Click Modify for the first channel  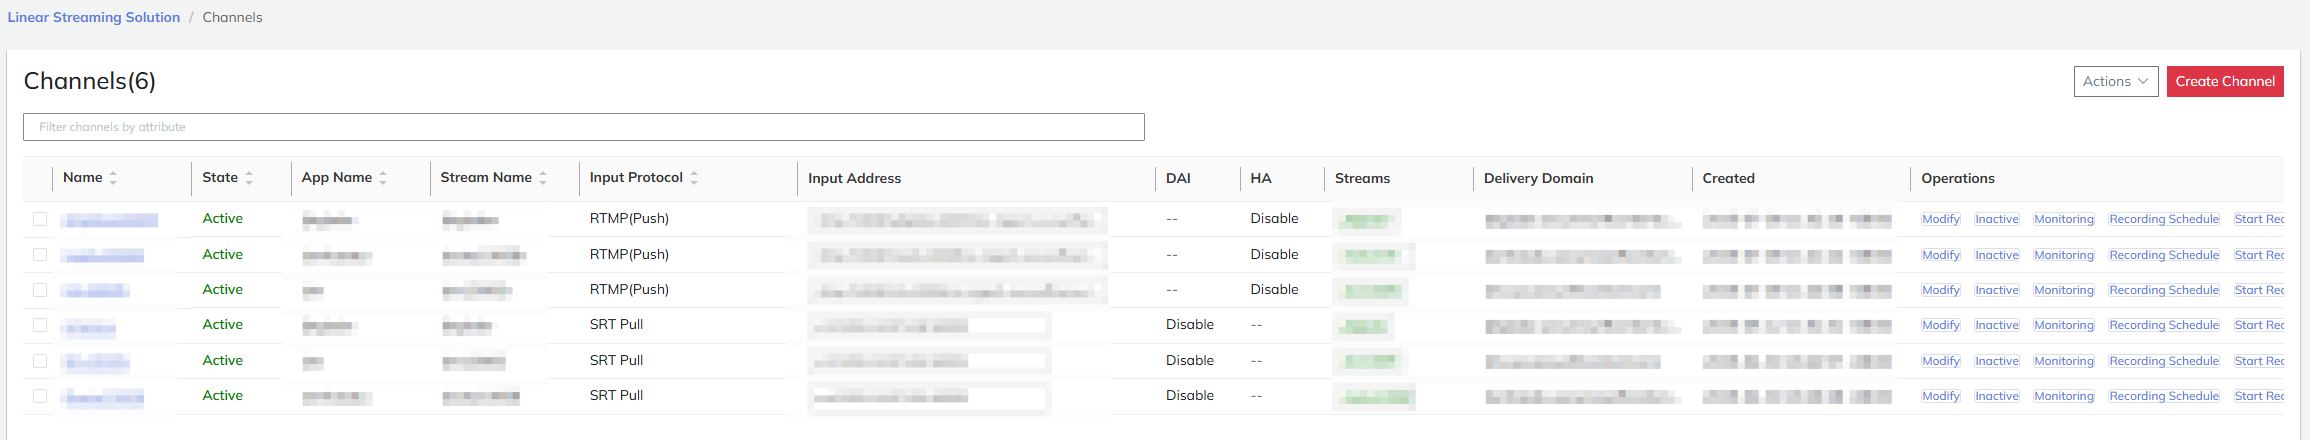click(x=1940, y=219)
